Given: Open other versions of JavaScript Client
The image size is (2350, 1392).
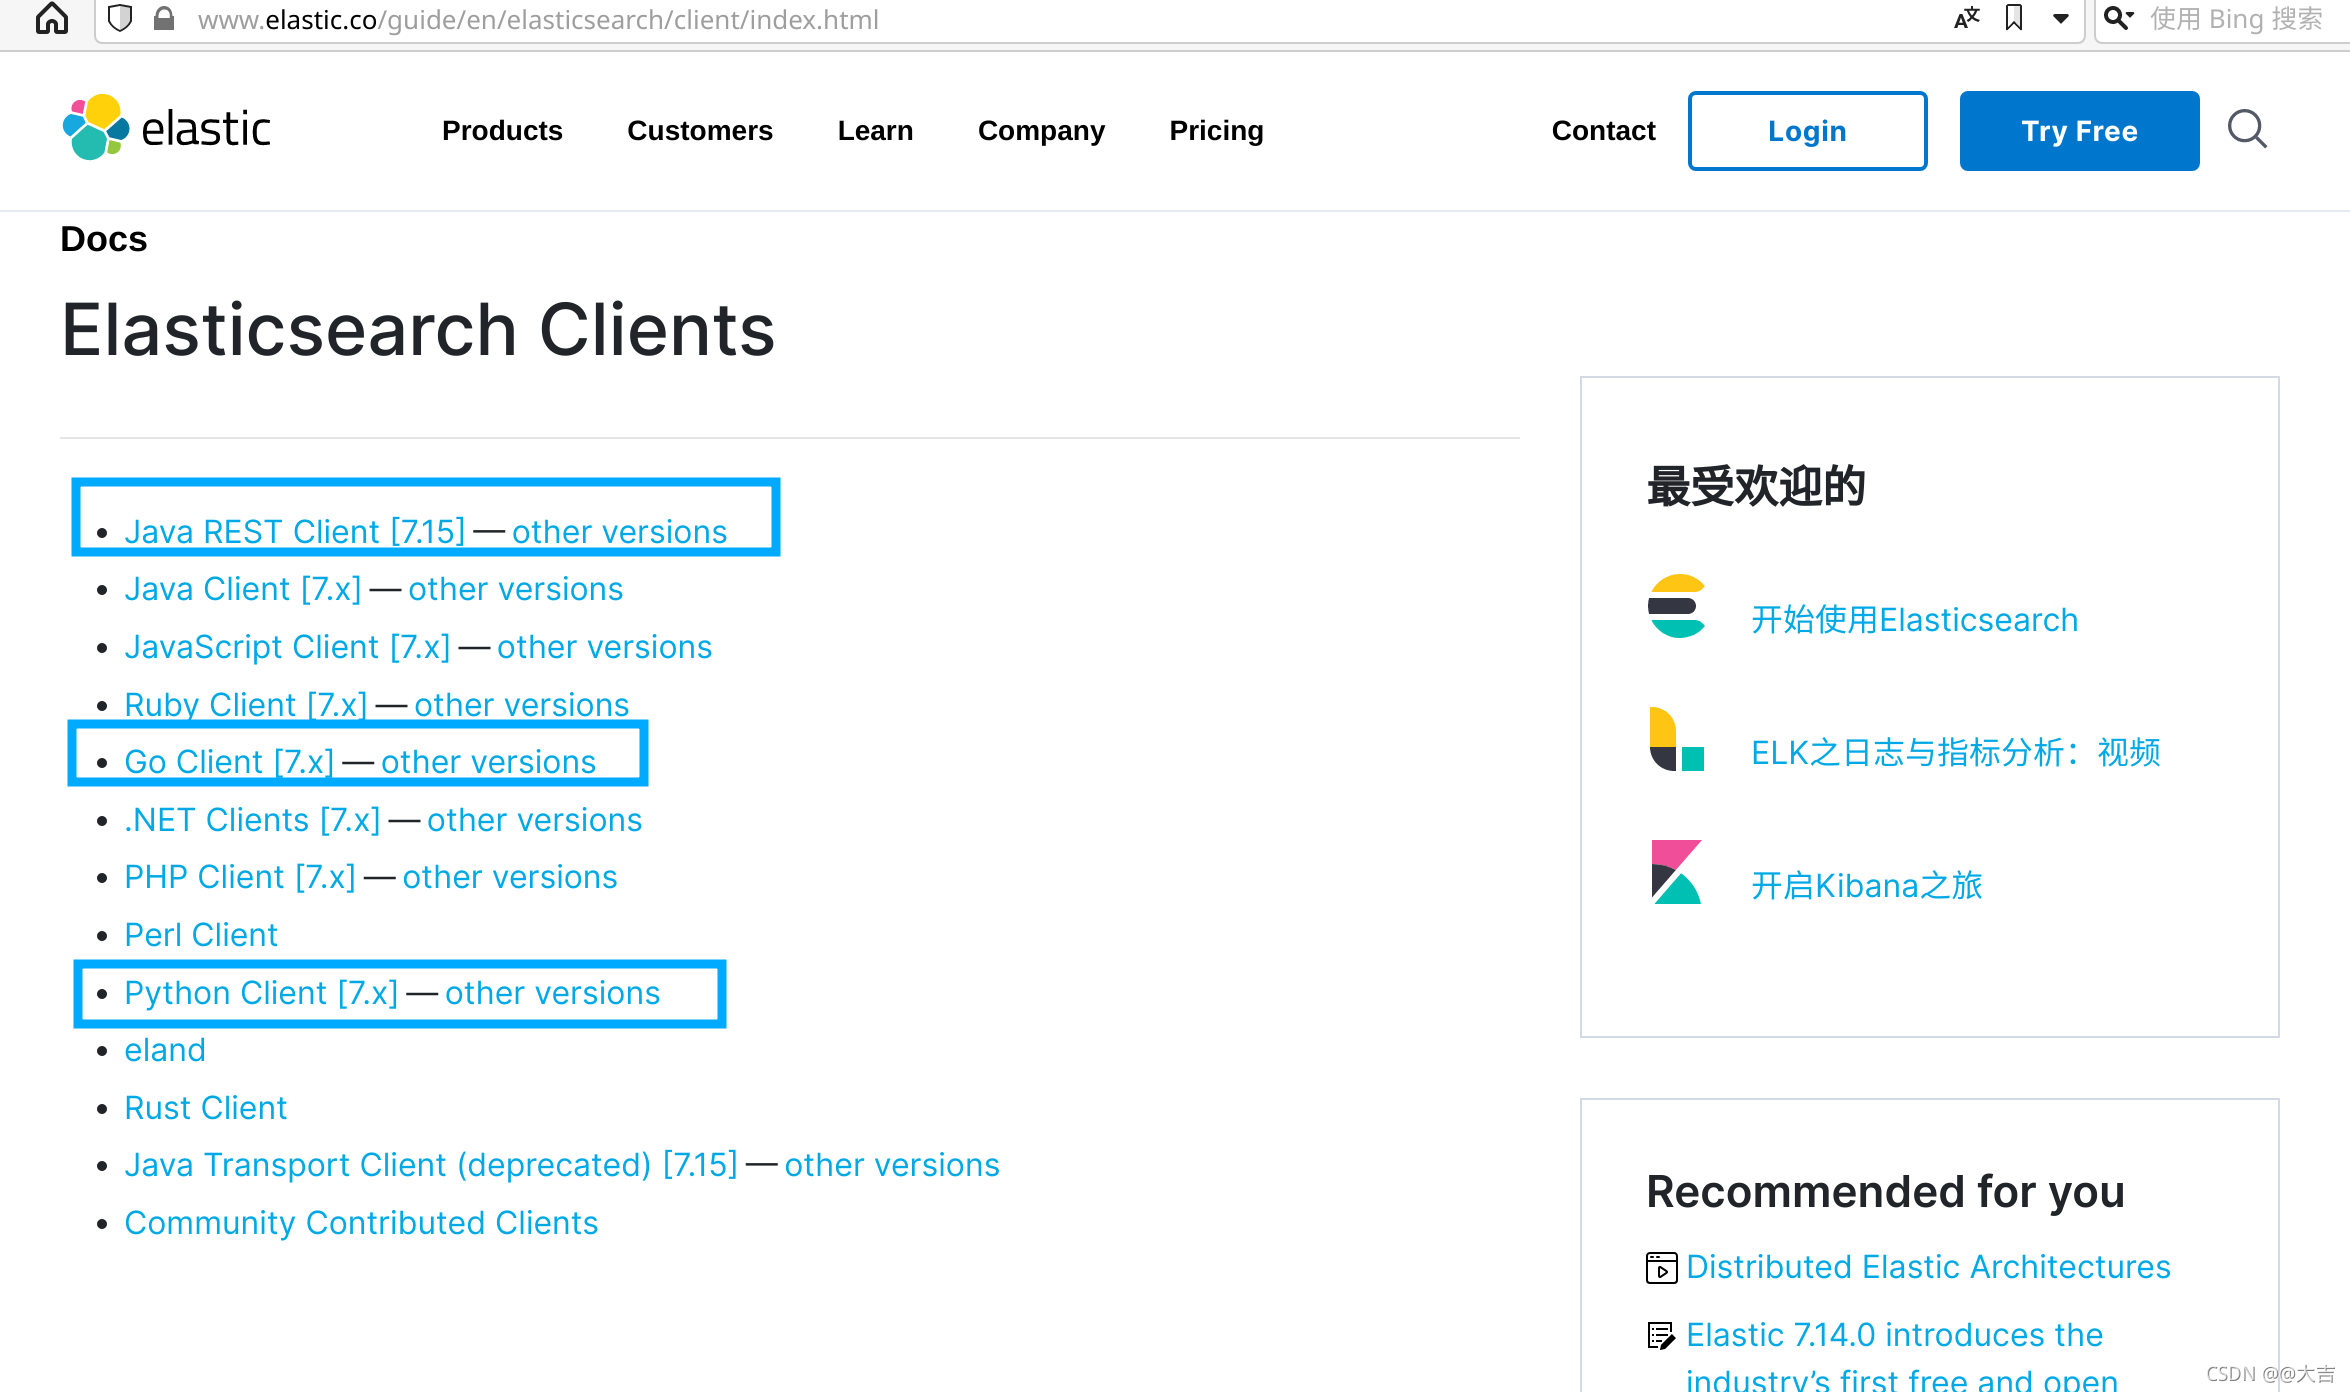Looking at the screenshot, I should point(604,647).
